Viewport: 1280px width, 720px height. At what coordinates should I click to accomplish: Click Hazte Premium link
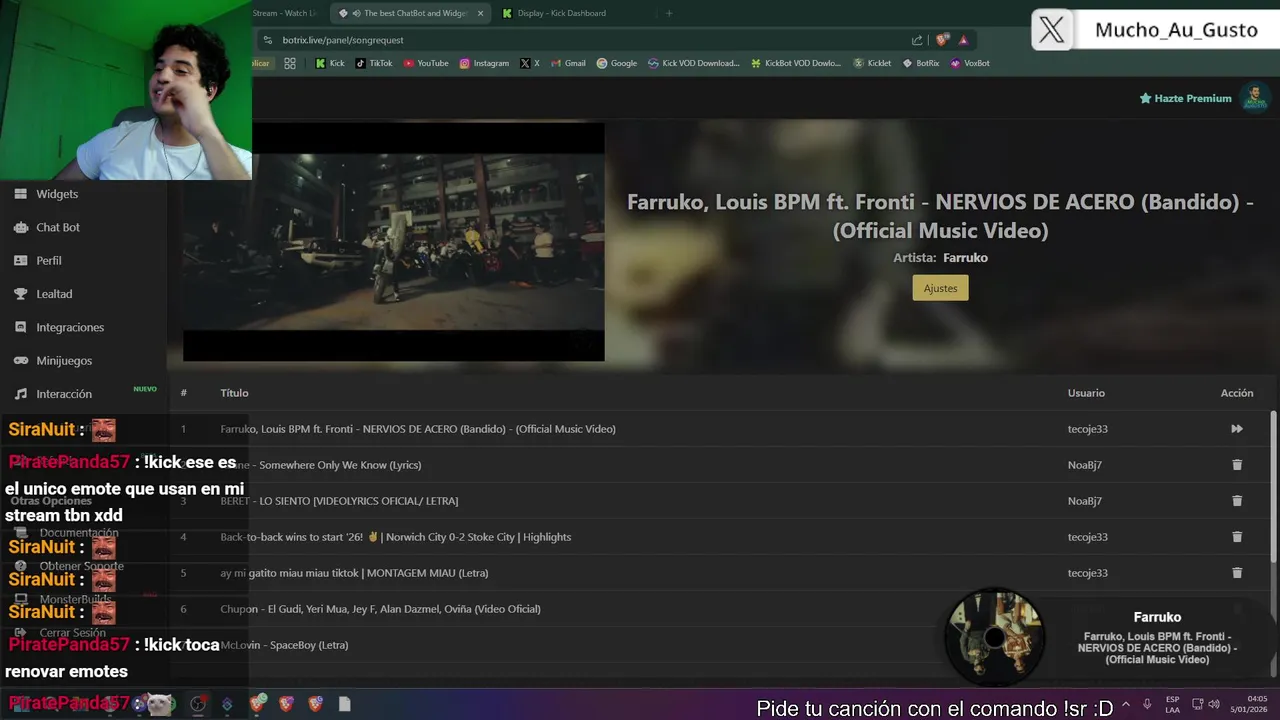coord(1185,98)
